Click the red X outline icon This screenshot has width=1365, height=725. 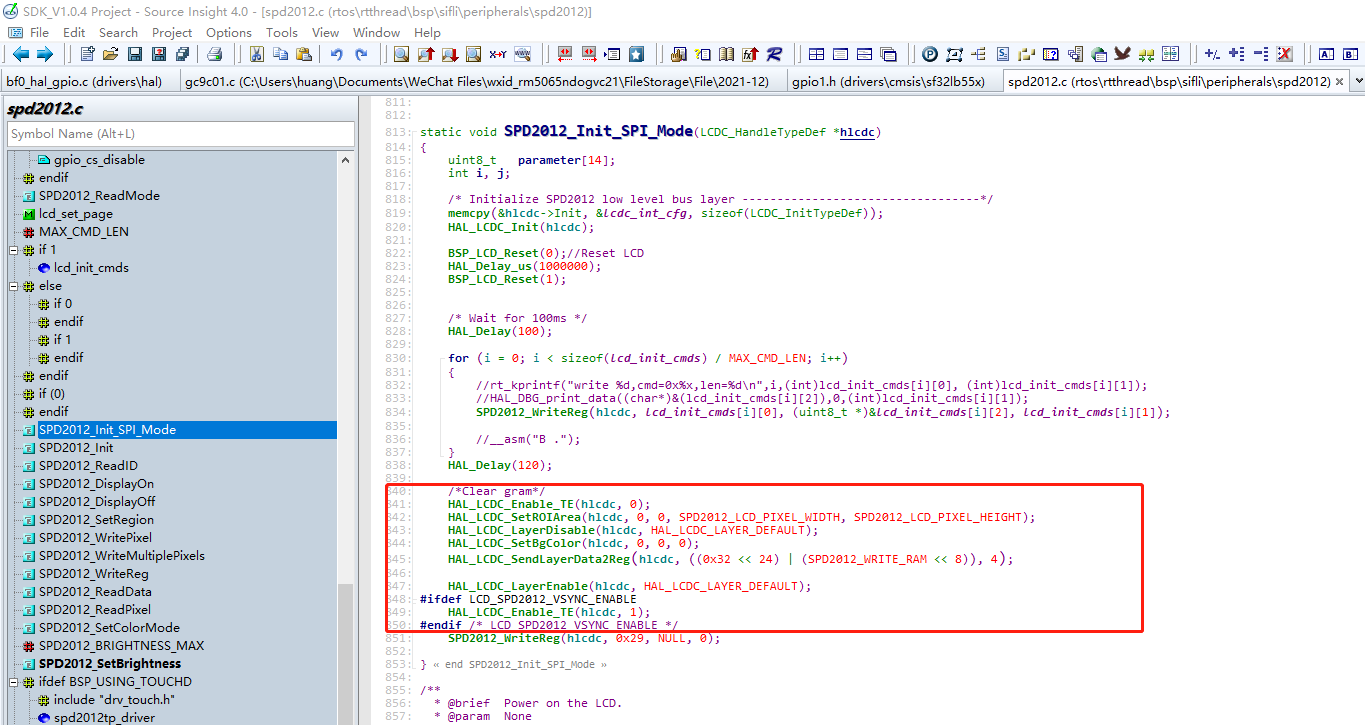[x=1285, y=54]
